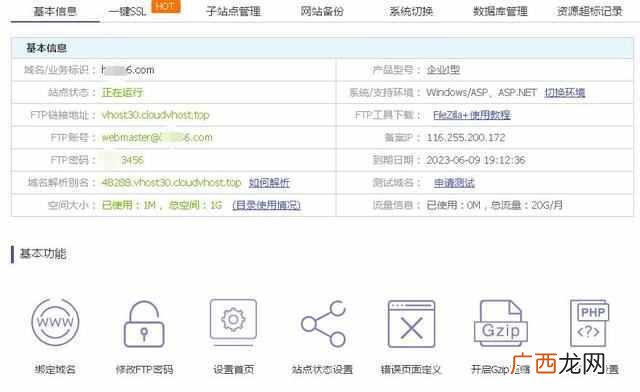Viewport: 640px width, 392px height.
Task: Open the 错误页面定义 window-X icon
Action: (411, 324)
